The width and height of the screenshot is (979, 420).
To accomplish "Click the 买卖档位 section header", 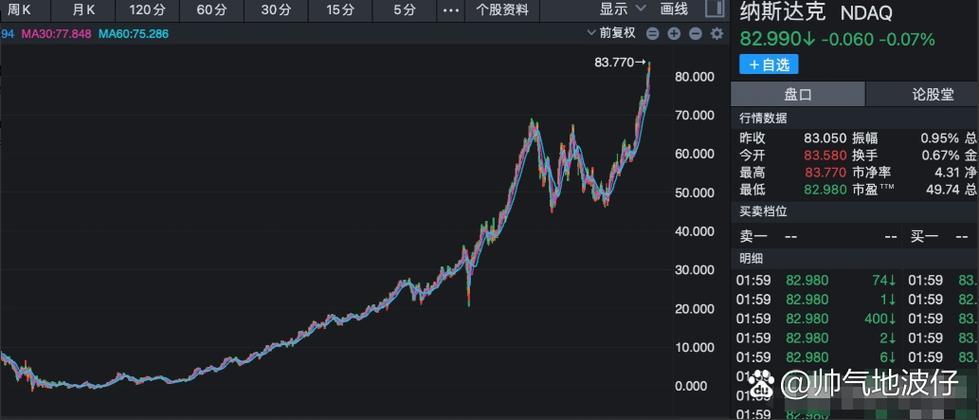I will pyautogui.click(x=763, y=212).
